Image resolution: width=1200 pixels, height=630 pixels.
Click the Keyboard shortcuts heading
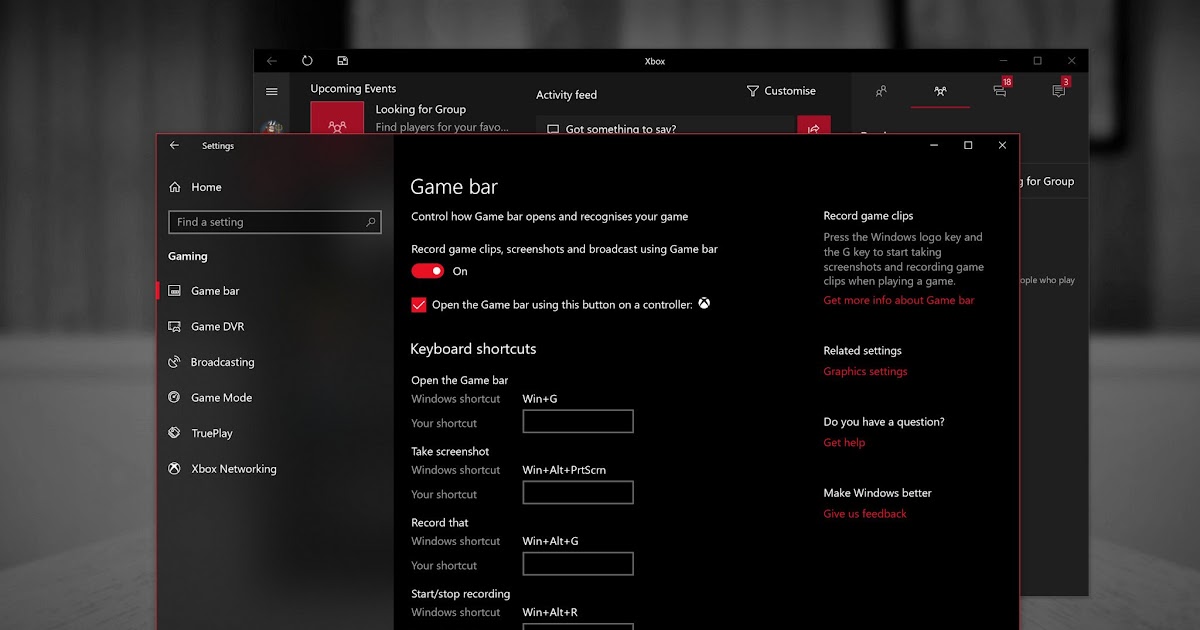pyautogui.click(x=473, y=349)
